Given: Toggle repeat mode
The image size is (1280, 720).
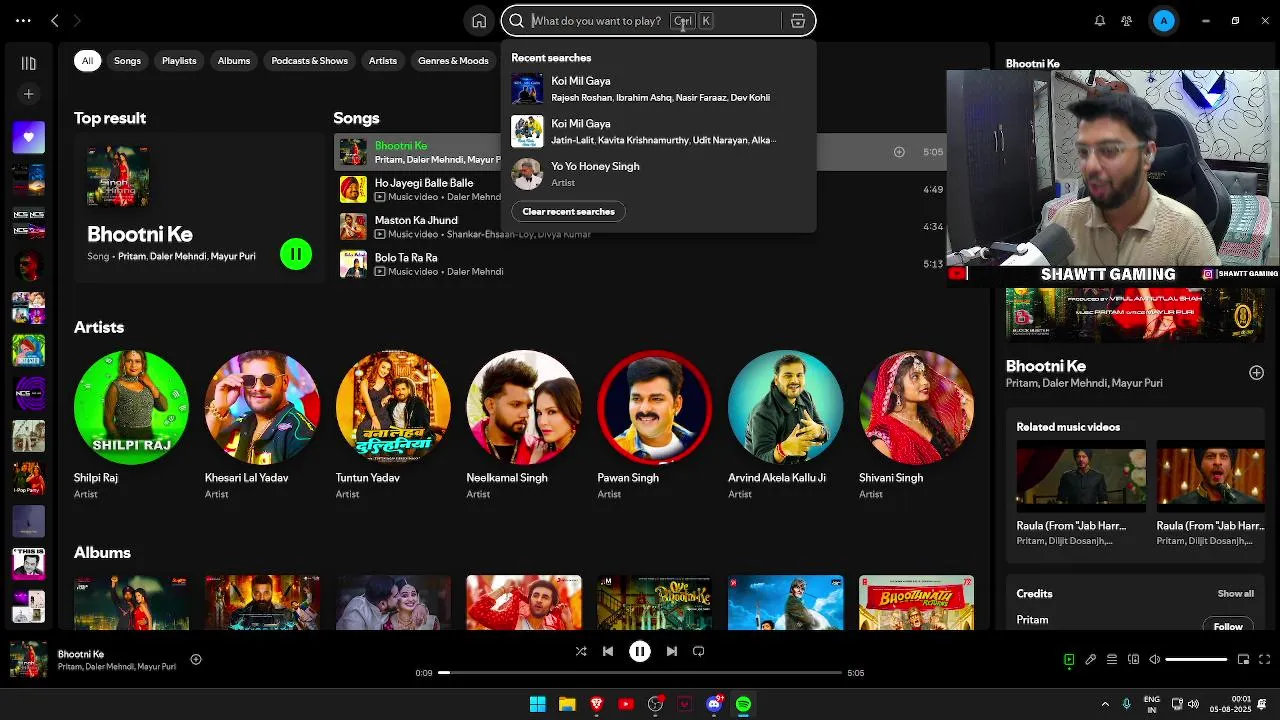Looking at the screenshot, I should point(699,651).
